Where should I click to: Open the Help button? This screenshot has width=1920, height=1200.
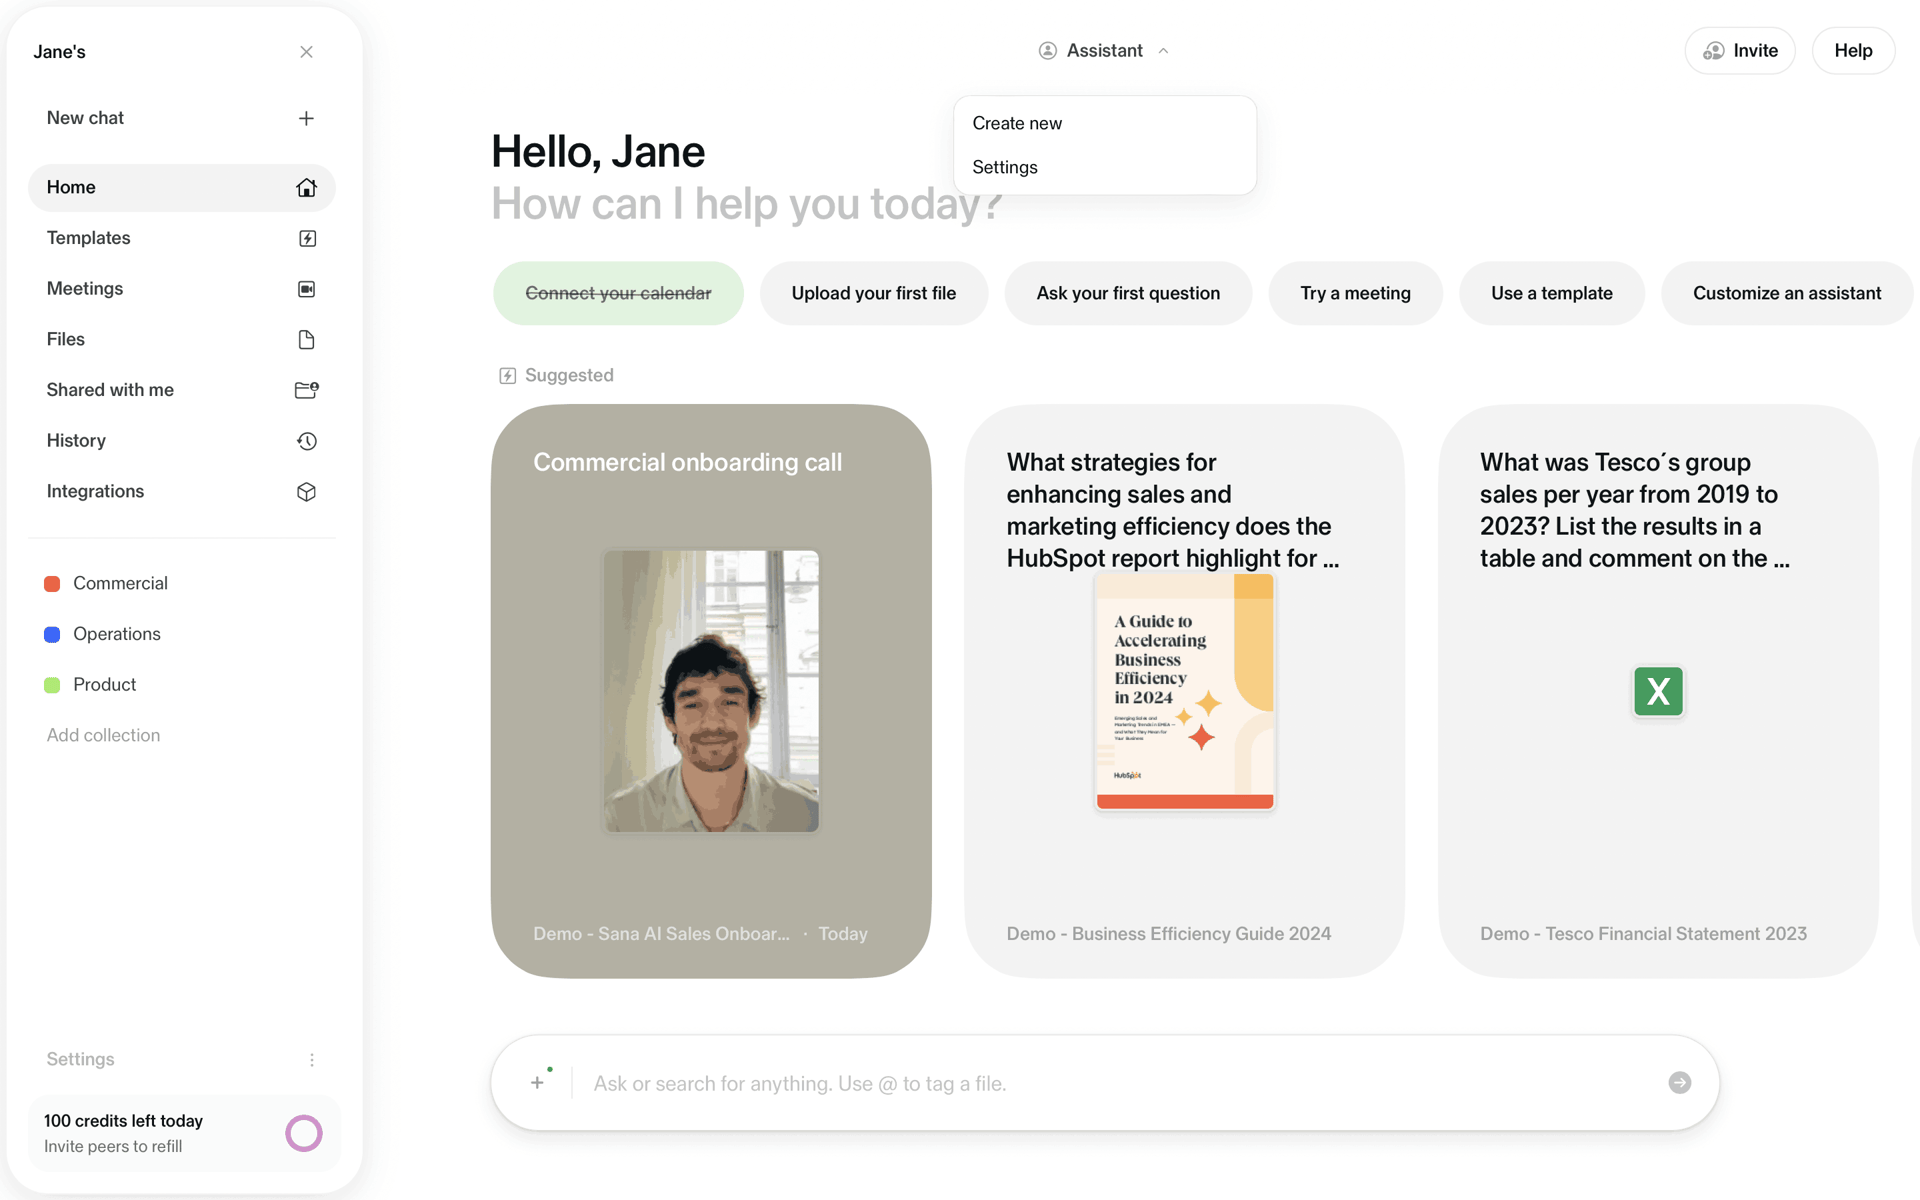(1853, 51)
